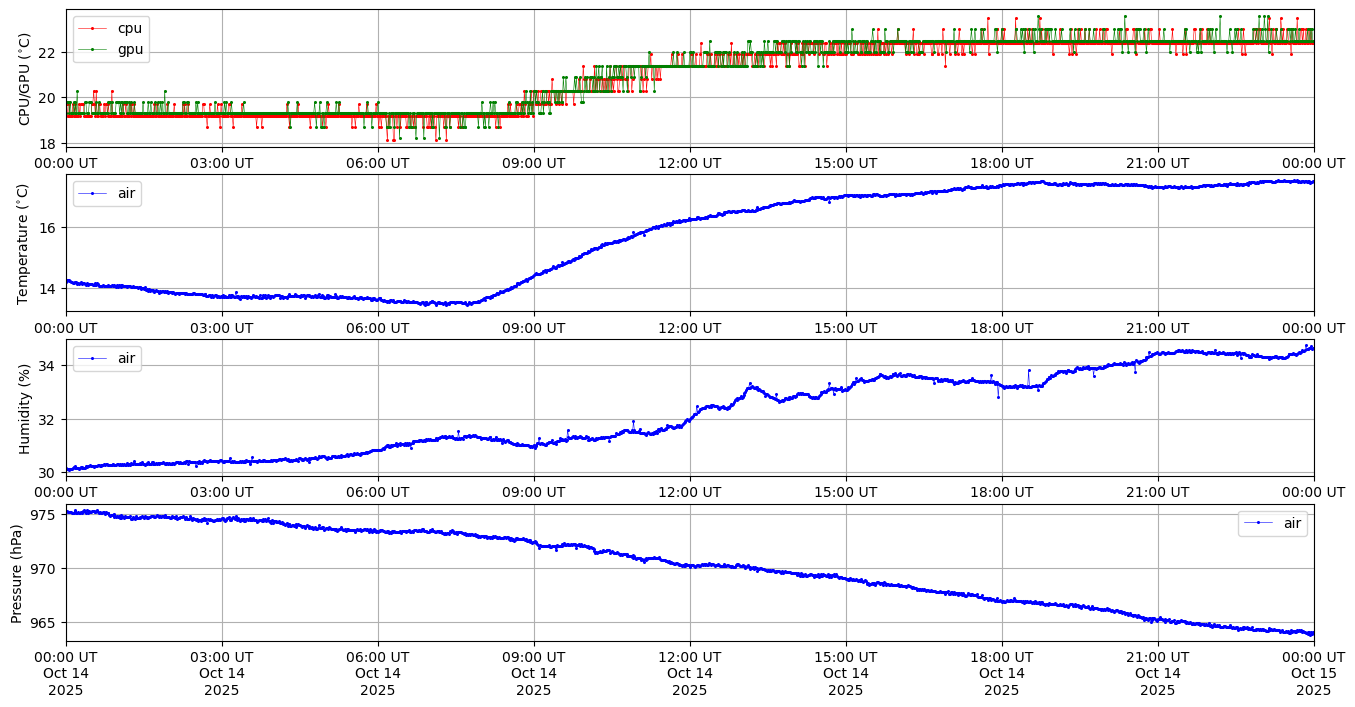
Task: Click the red cpu legend line marker
Action: (x=92, y=28)
